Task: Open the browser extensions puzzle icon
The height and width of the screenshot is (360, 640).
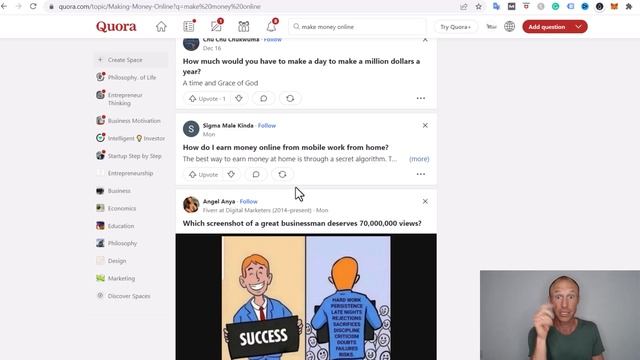Action: [629, 7]
